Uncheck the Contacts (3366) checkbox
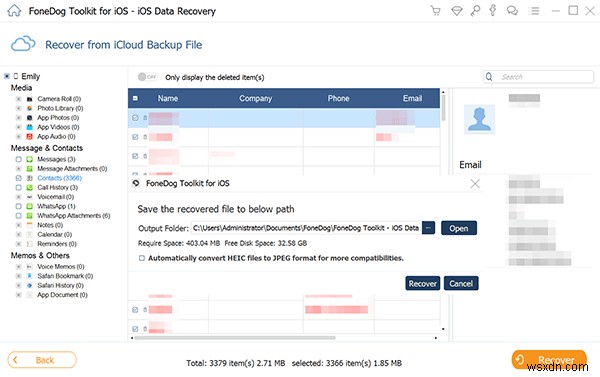 coord(18,178)
